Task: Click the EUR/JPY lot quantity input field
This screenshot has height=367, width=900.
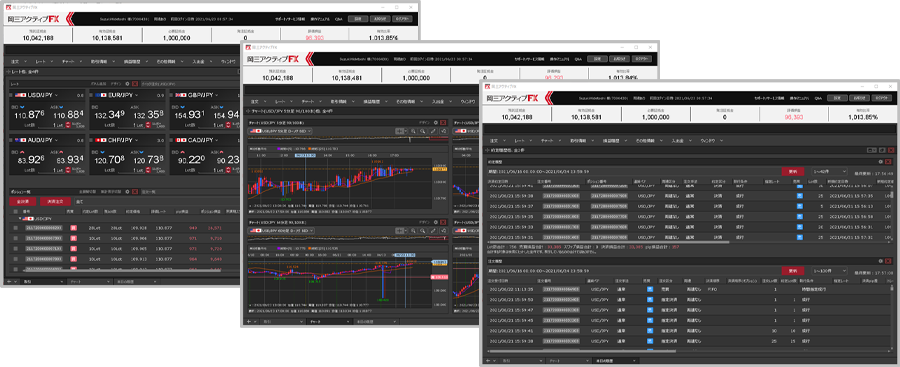Action: 136,125
